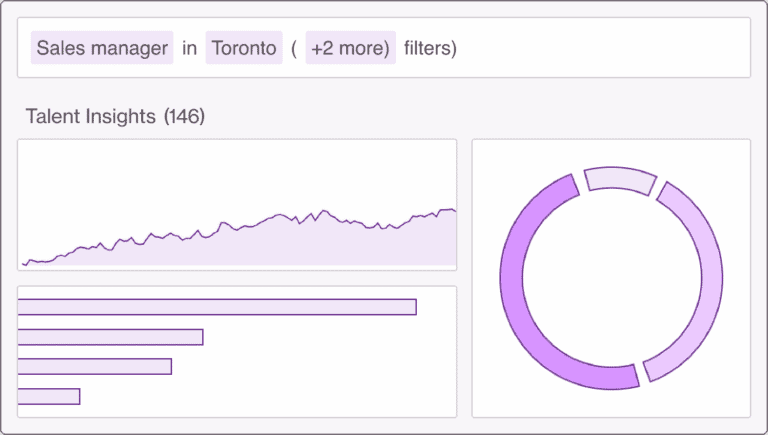768x435 pixels.
Task: Click the Sales manager filter chip
Action: [102, 48]
